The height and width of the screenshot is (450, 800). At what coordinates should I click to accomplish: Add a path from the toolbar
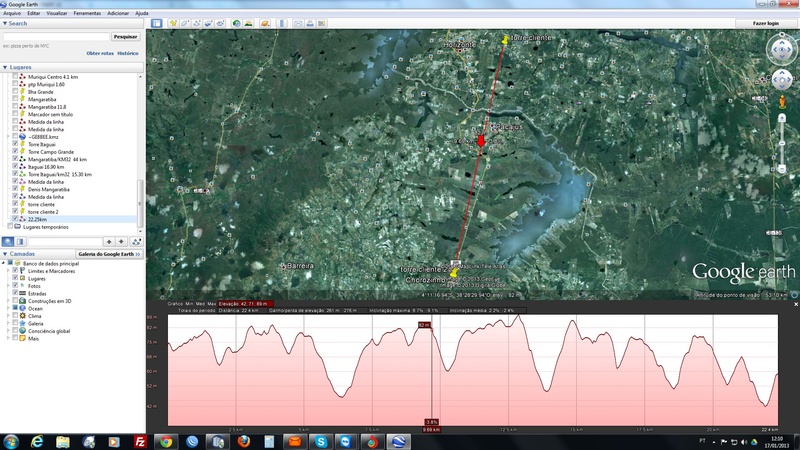click(x=196, y=23)
